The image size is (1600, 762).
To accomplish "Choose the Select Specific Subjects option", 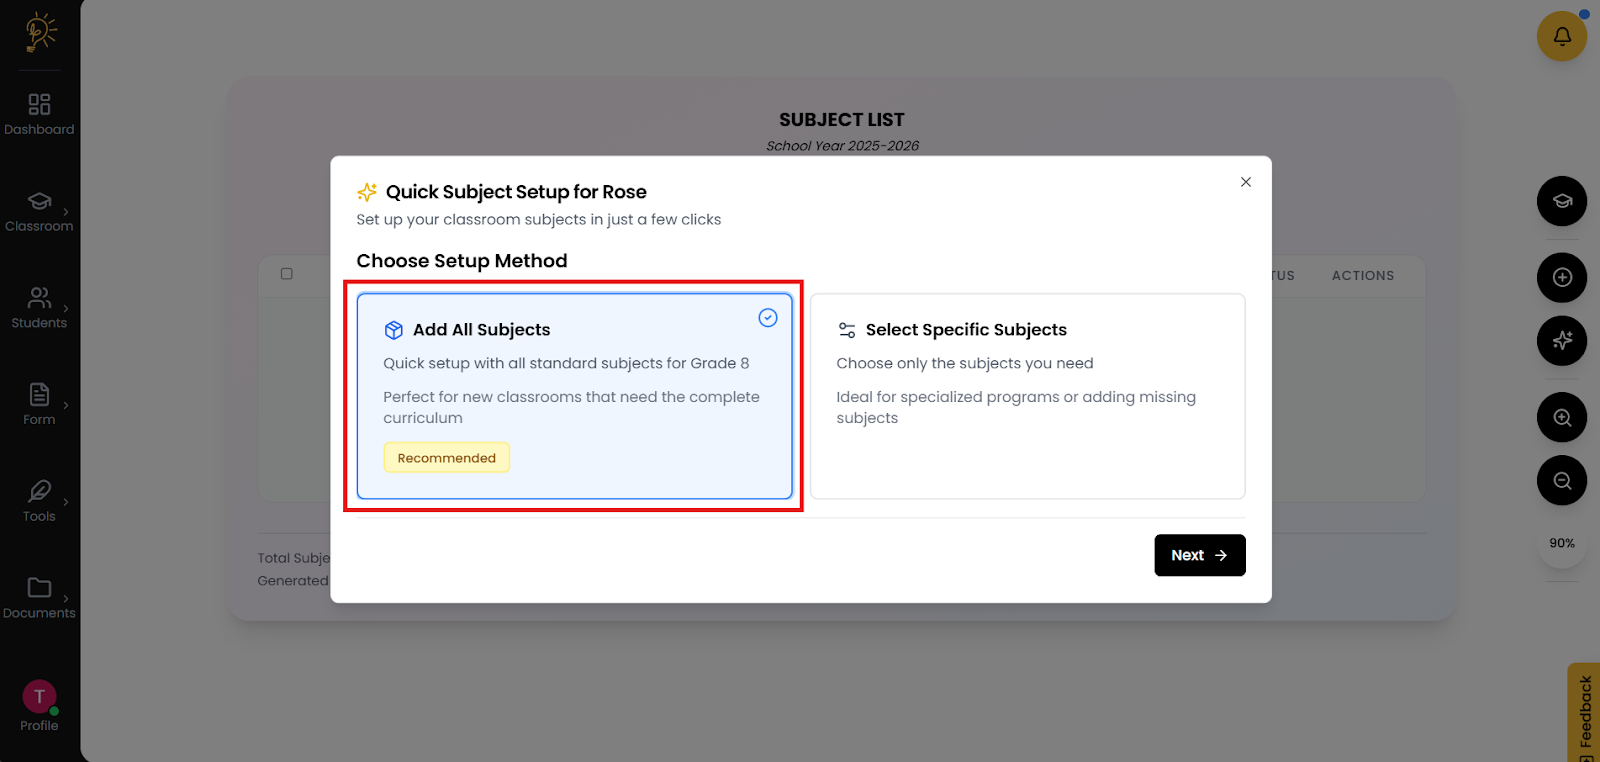I will coord(1027,396).
